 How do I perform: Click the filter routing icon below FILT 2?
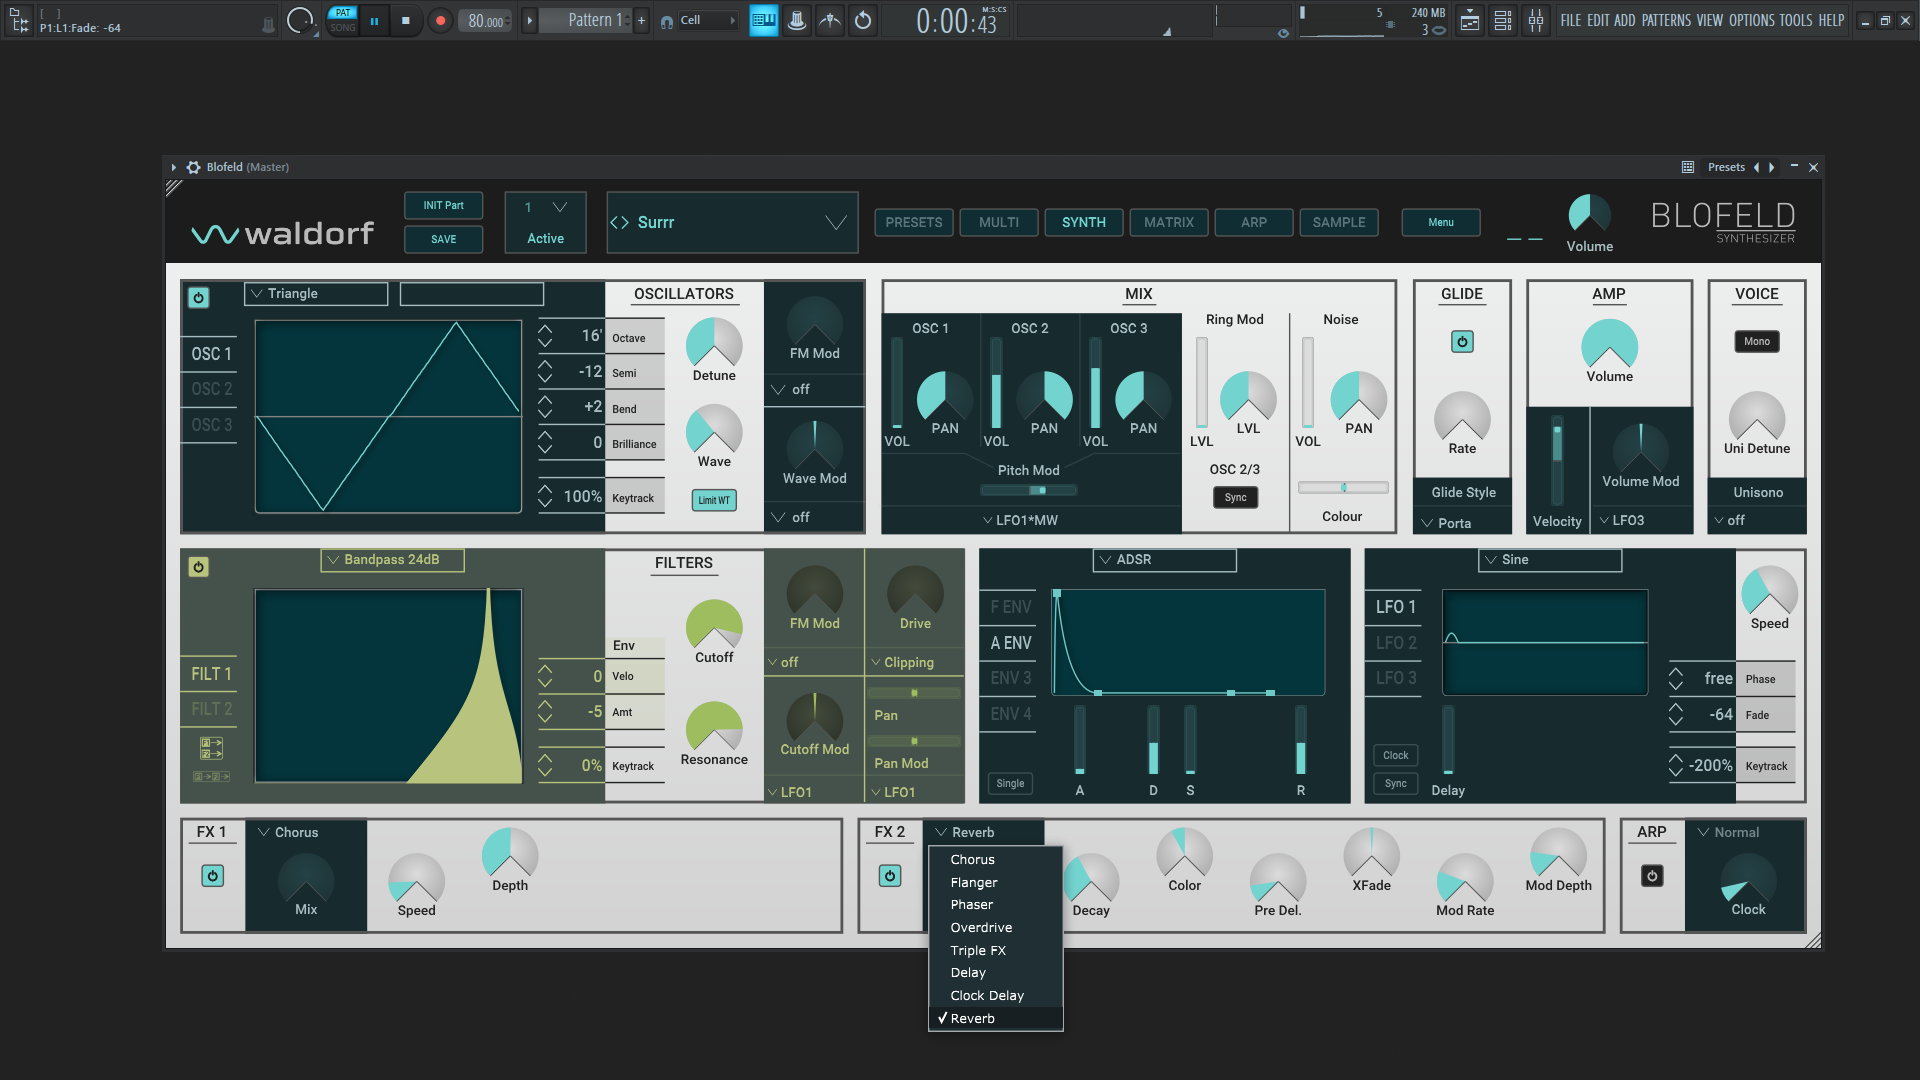(x=211, y=747)
